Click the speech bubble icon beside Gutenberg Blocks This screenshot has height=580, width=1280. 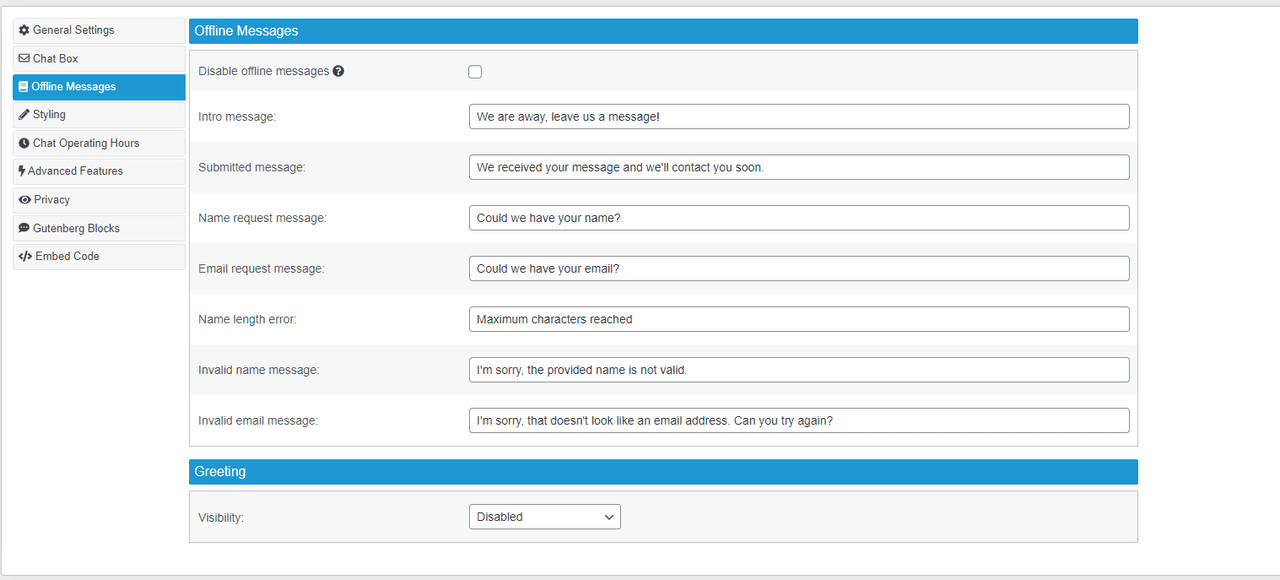coord(24,228)
